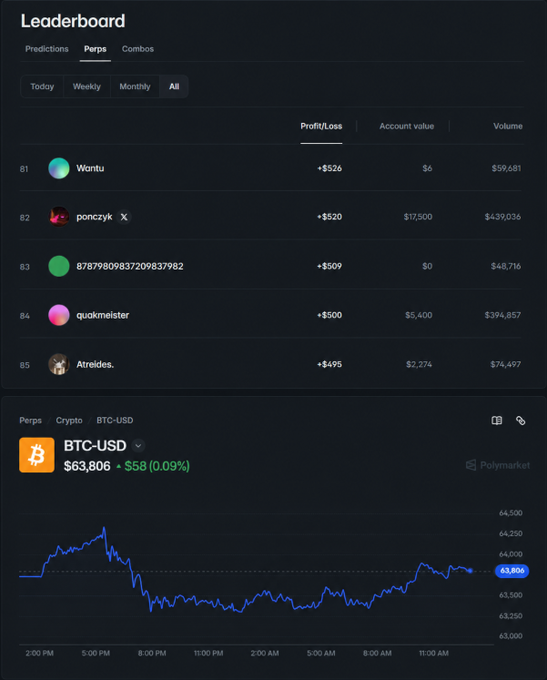Click the 11:00 PM time label

pyautogui.click(x=208, y=653)
